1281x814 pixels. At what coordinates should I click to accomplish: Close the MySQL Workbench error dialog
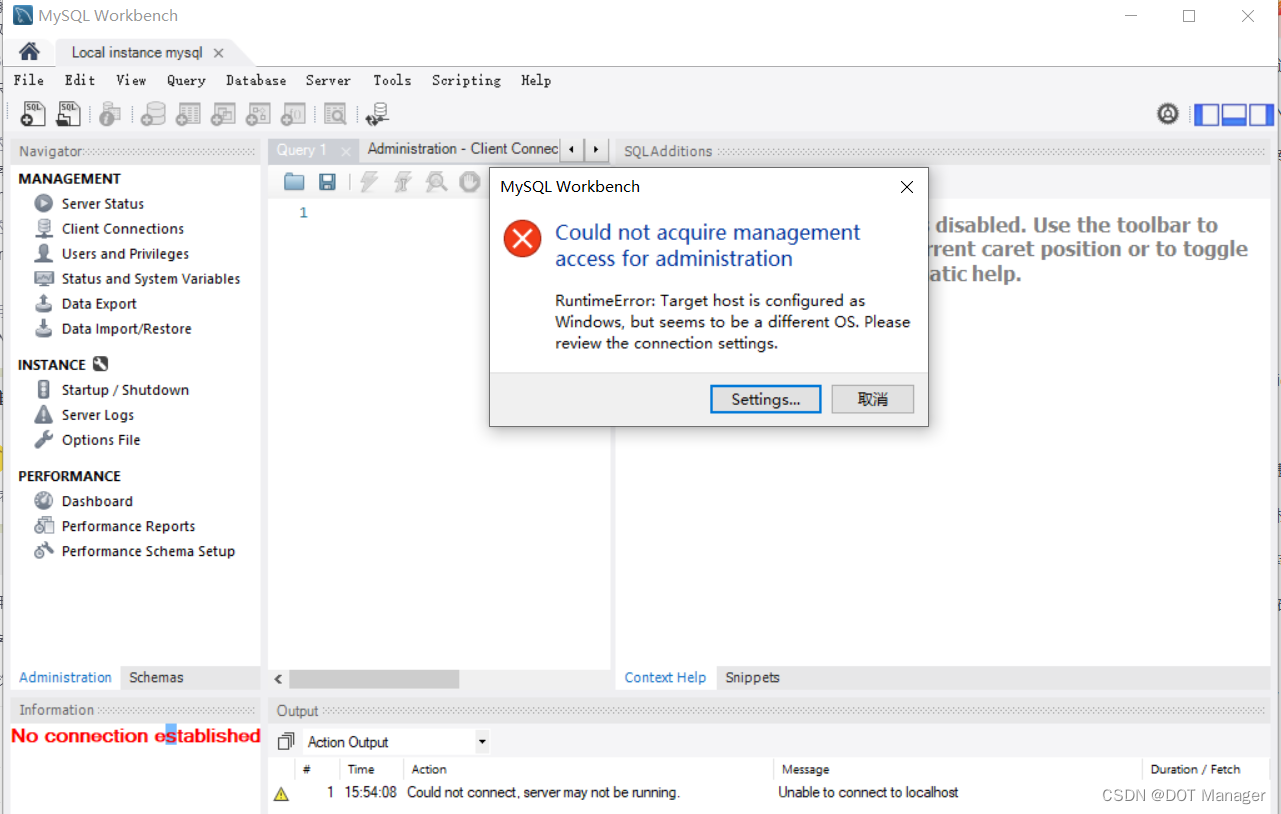(906, 187)
